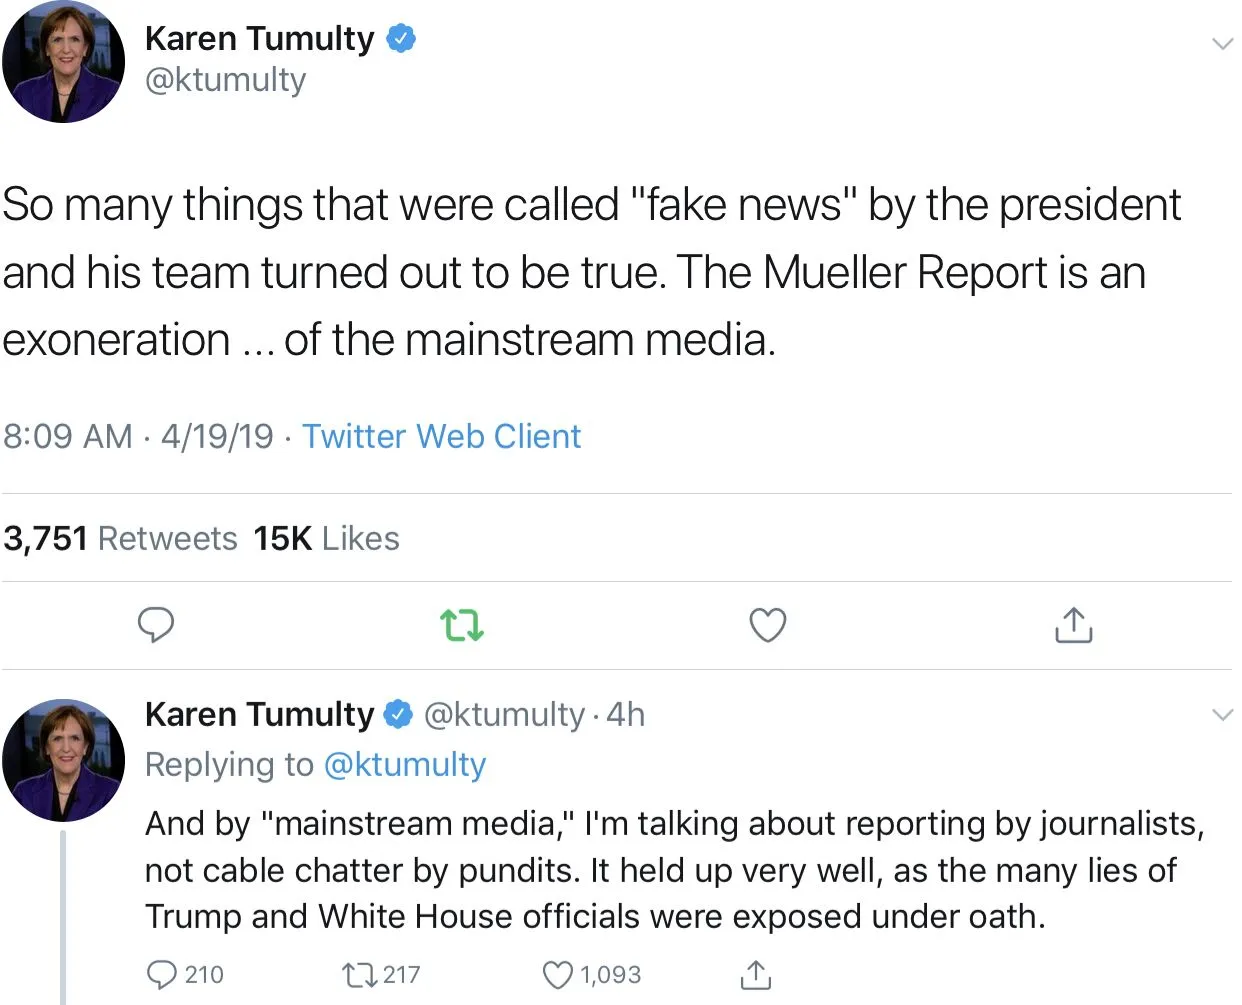1242x1005 pixels.
Task: Like the reply with 1,093 likes
Action: tap(557, 974)
